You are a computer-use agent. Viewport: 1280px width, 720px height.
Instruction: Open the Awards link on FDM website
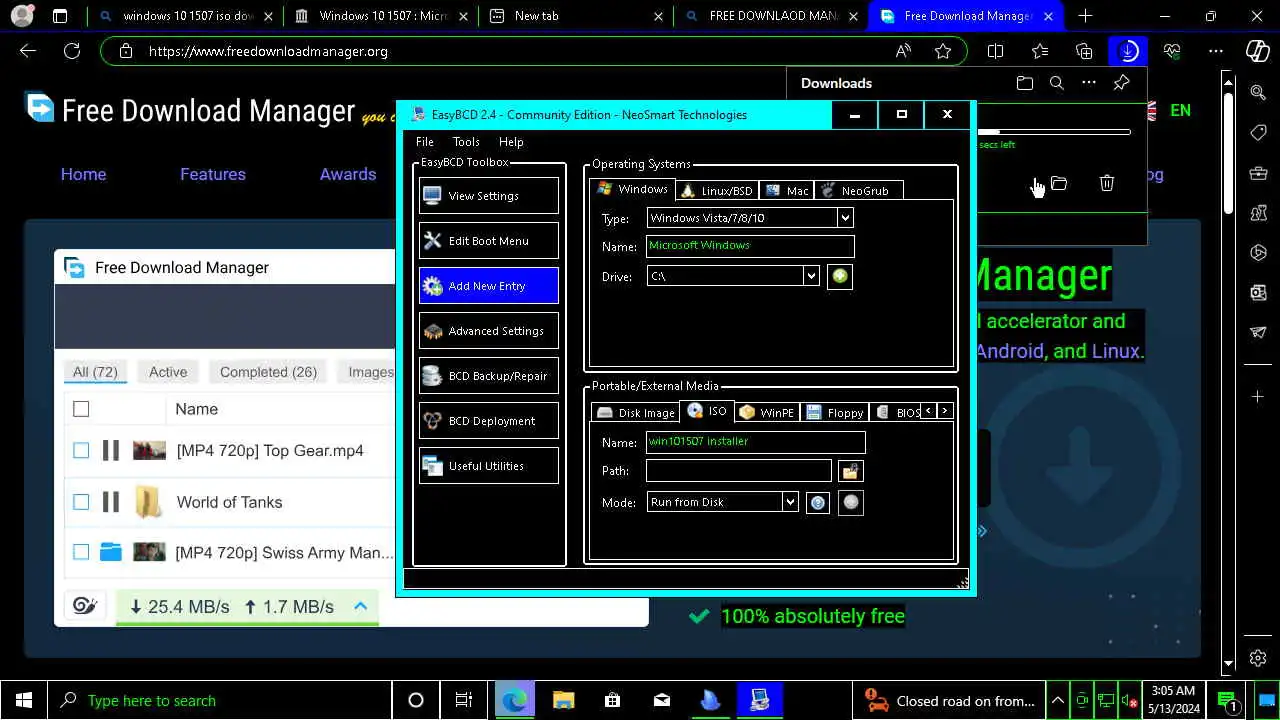(348, 174)
